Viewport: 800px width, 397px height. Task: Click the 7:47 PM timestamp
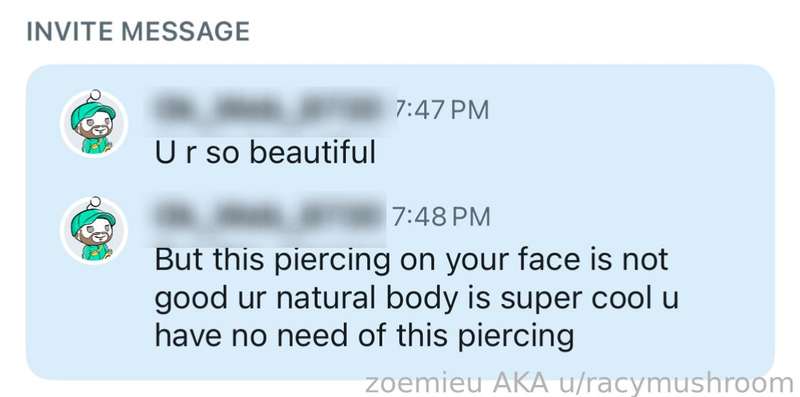(x=441, y=110)
